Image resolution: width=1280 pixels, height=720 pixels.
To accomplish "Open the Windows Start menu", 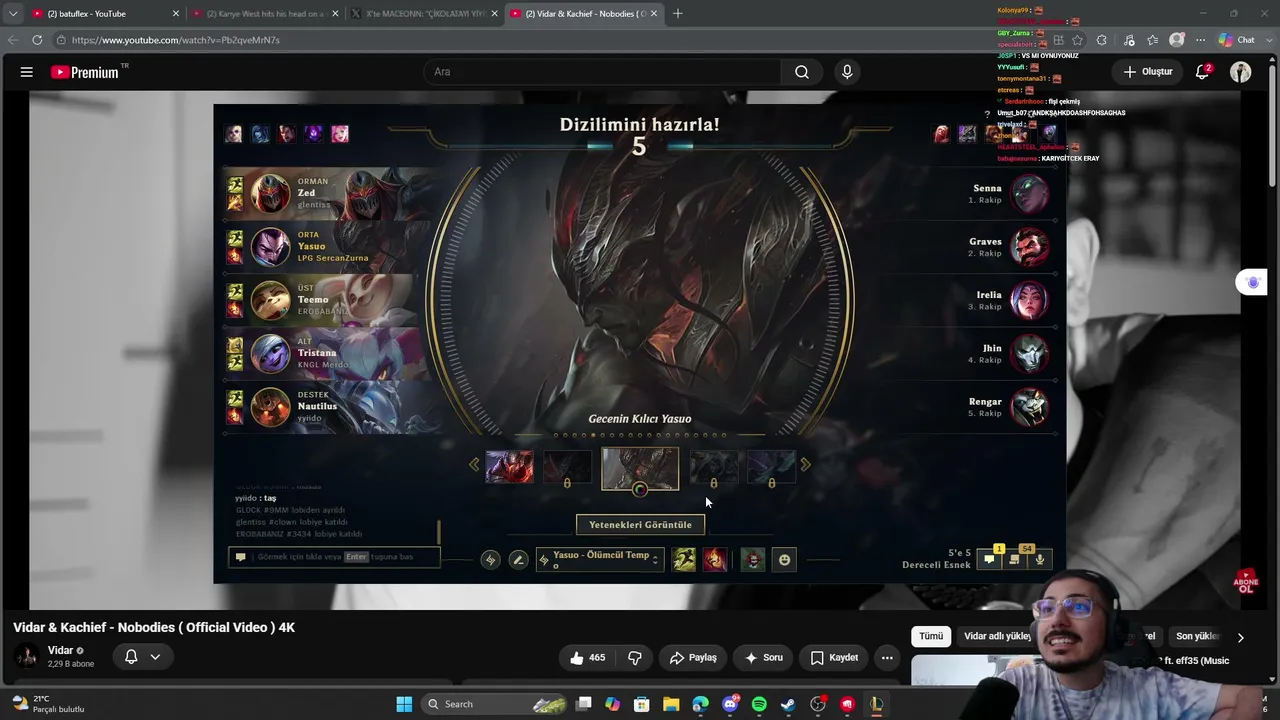I will pos(404,704).
